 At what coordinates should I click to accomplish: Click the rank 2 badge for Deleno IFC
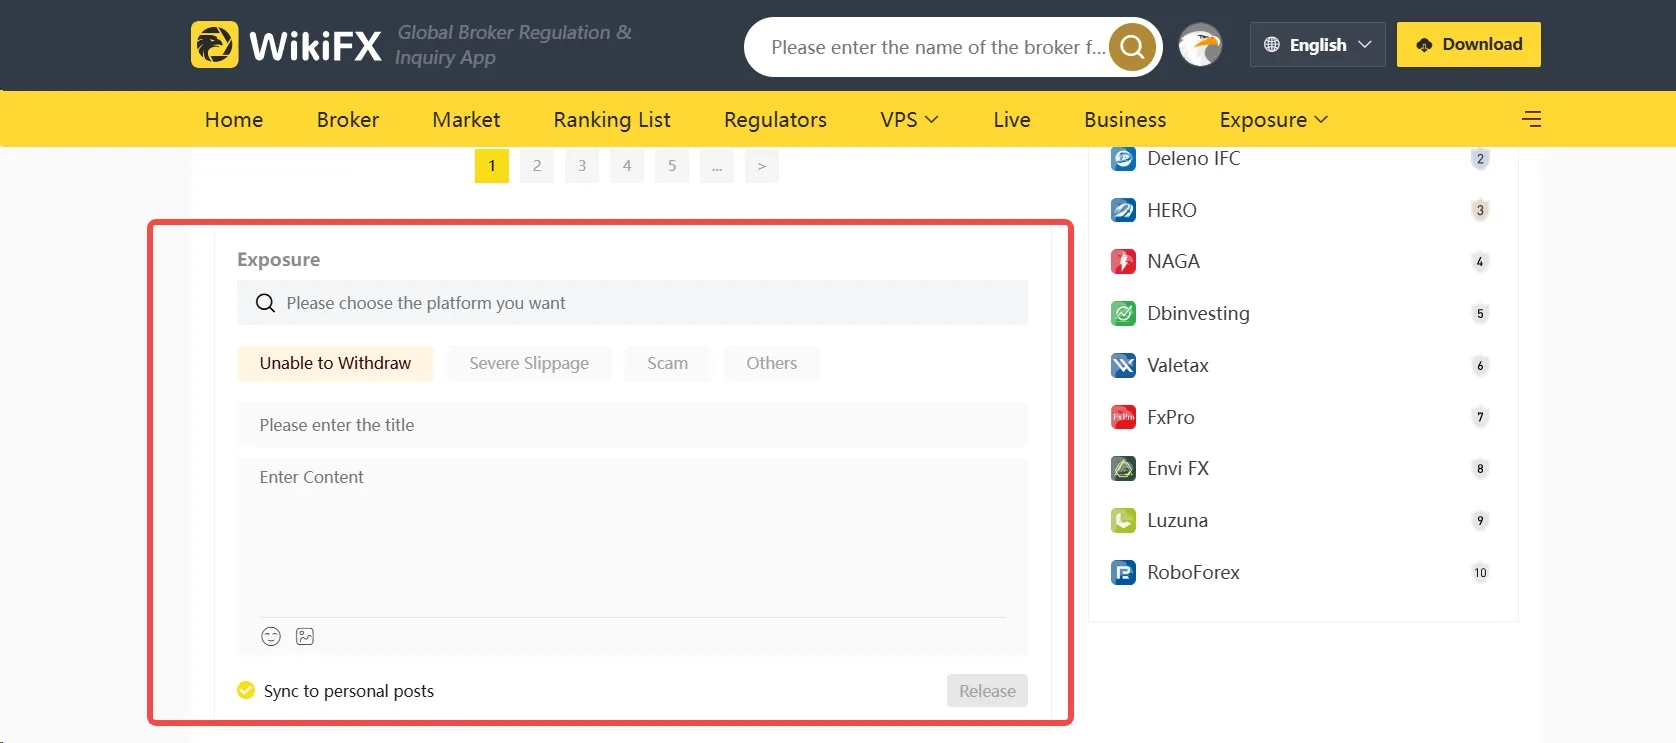1480,159
